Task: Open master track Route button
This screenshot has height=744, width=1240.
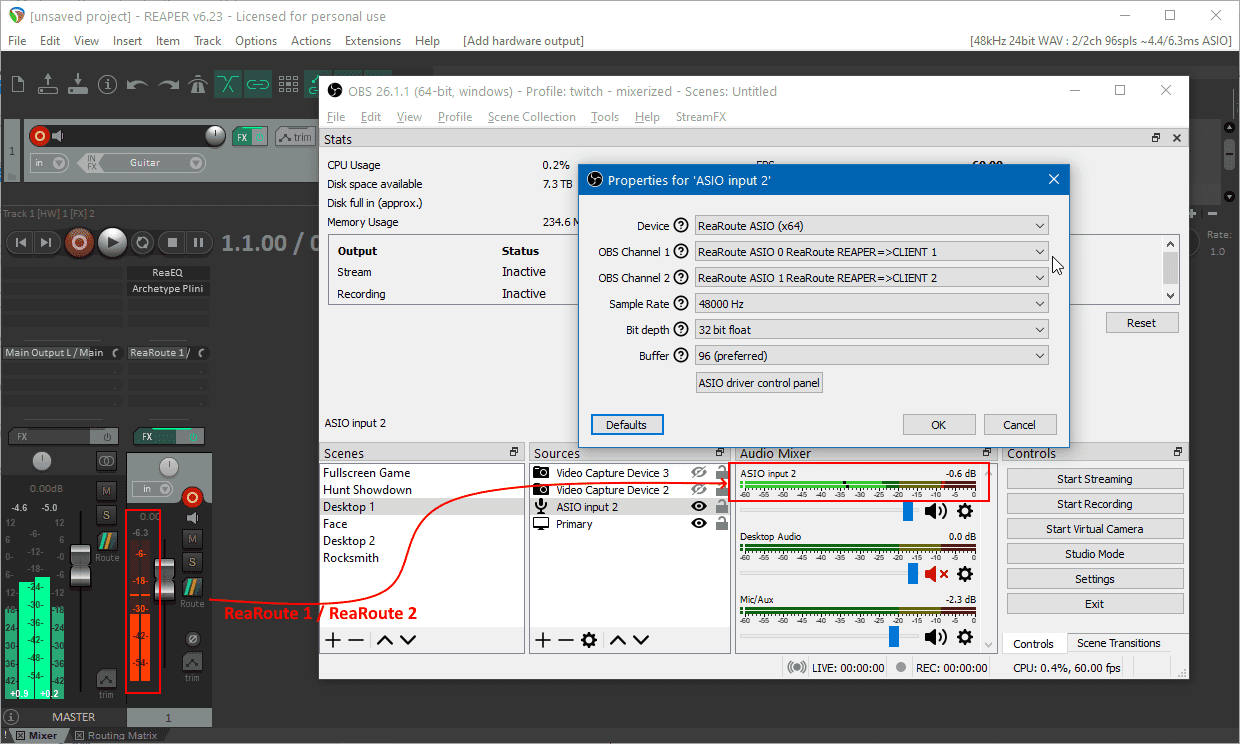Action: (107, 546)
